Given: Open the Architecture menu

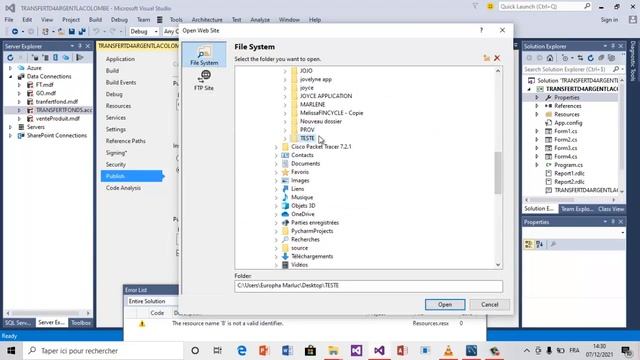Looking at the screenshot, I should tap(207, 20).
